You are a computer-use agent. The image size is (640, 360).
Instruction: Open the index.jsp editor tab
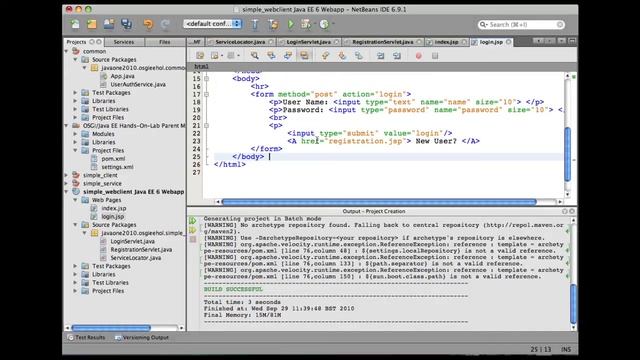point(446,42)
